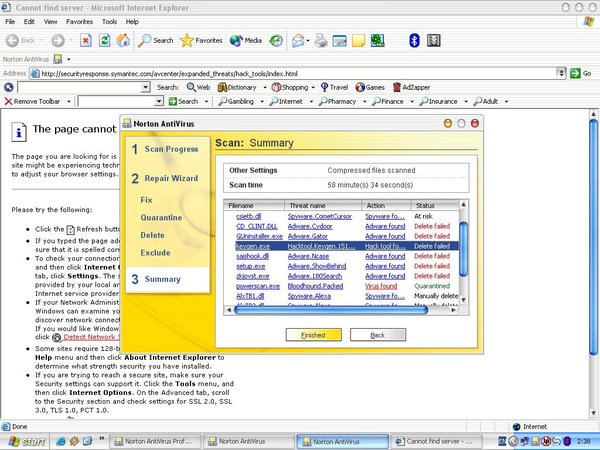Click the scan results vertical scrollbar thumb
This screenshot has height=450, width=600.
(463, 249)
